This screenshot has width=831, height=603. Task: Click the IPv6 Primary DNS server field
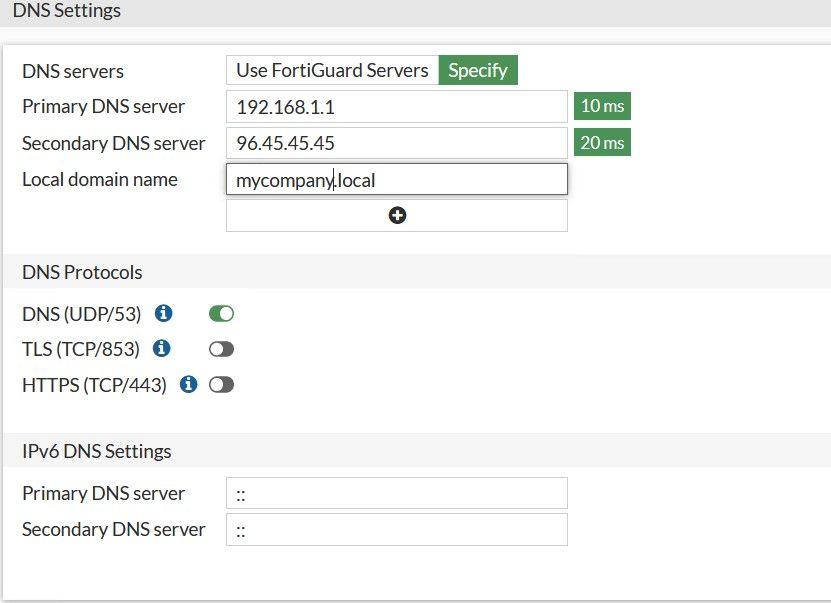coord(396,493)
